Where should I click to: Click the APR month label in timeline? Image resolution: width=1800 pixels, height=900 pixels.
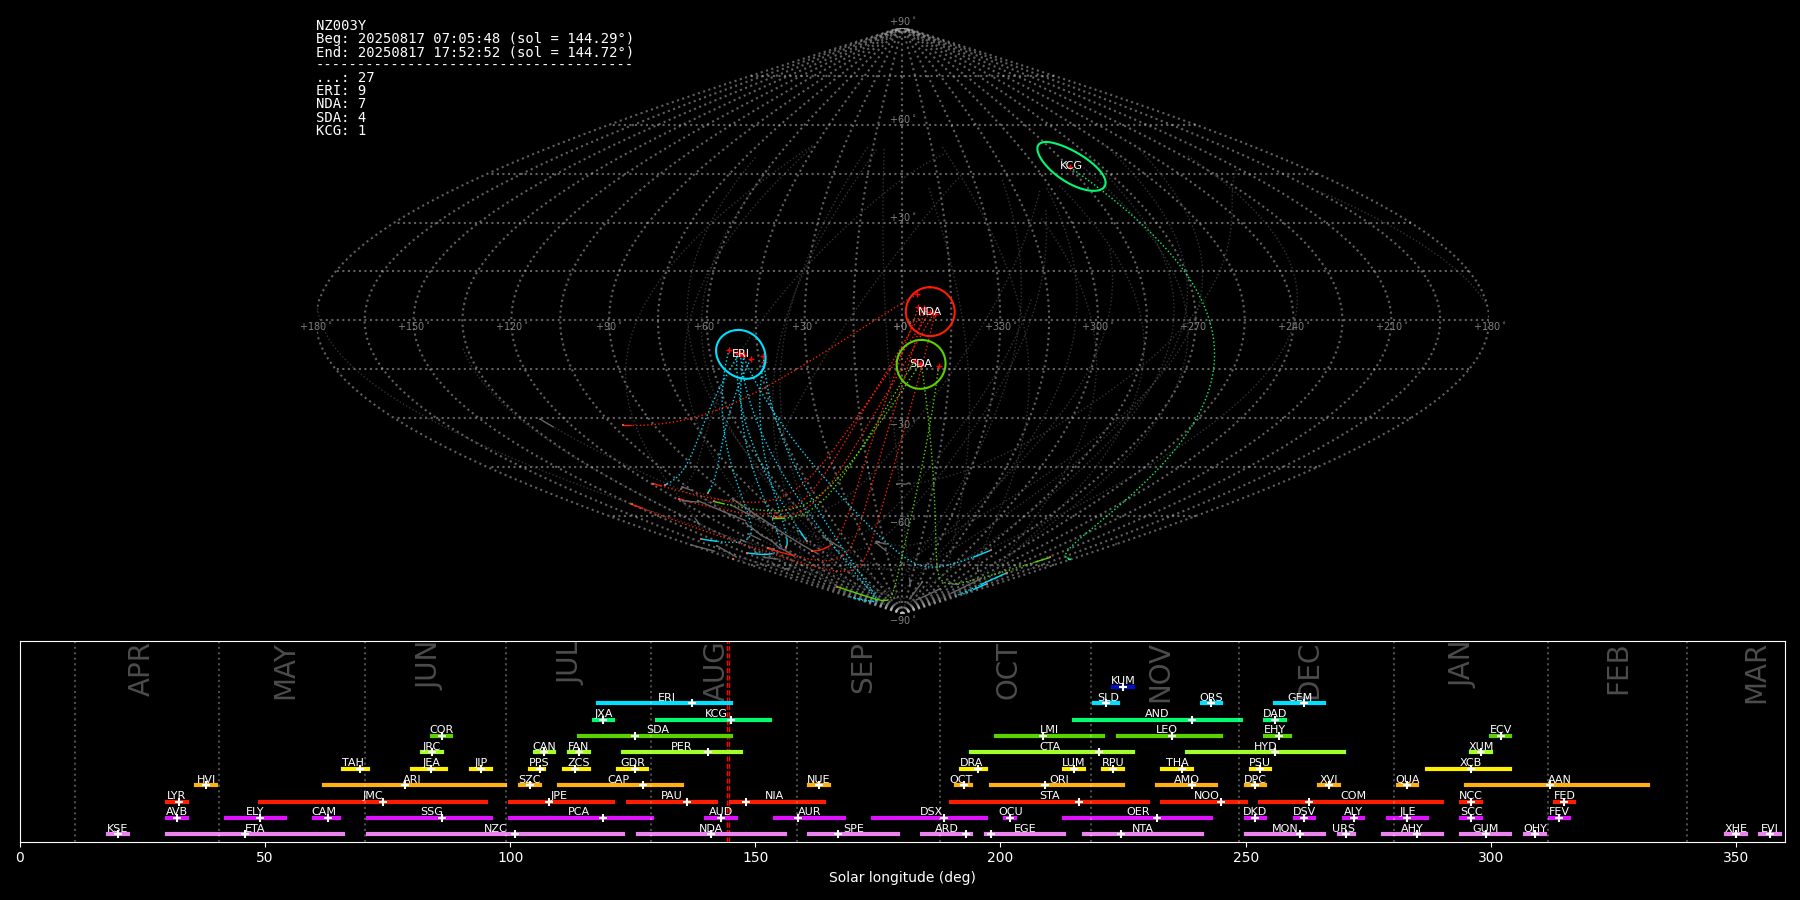click(x=139, y=670)
